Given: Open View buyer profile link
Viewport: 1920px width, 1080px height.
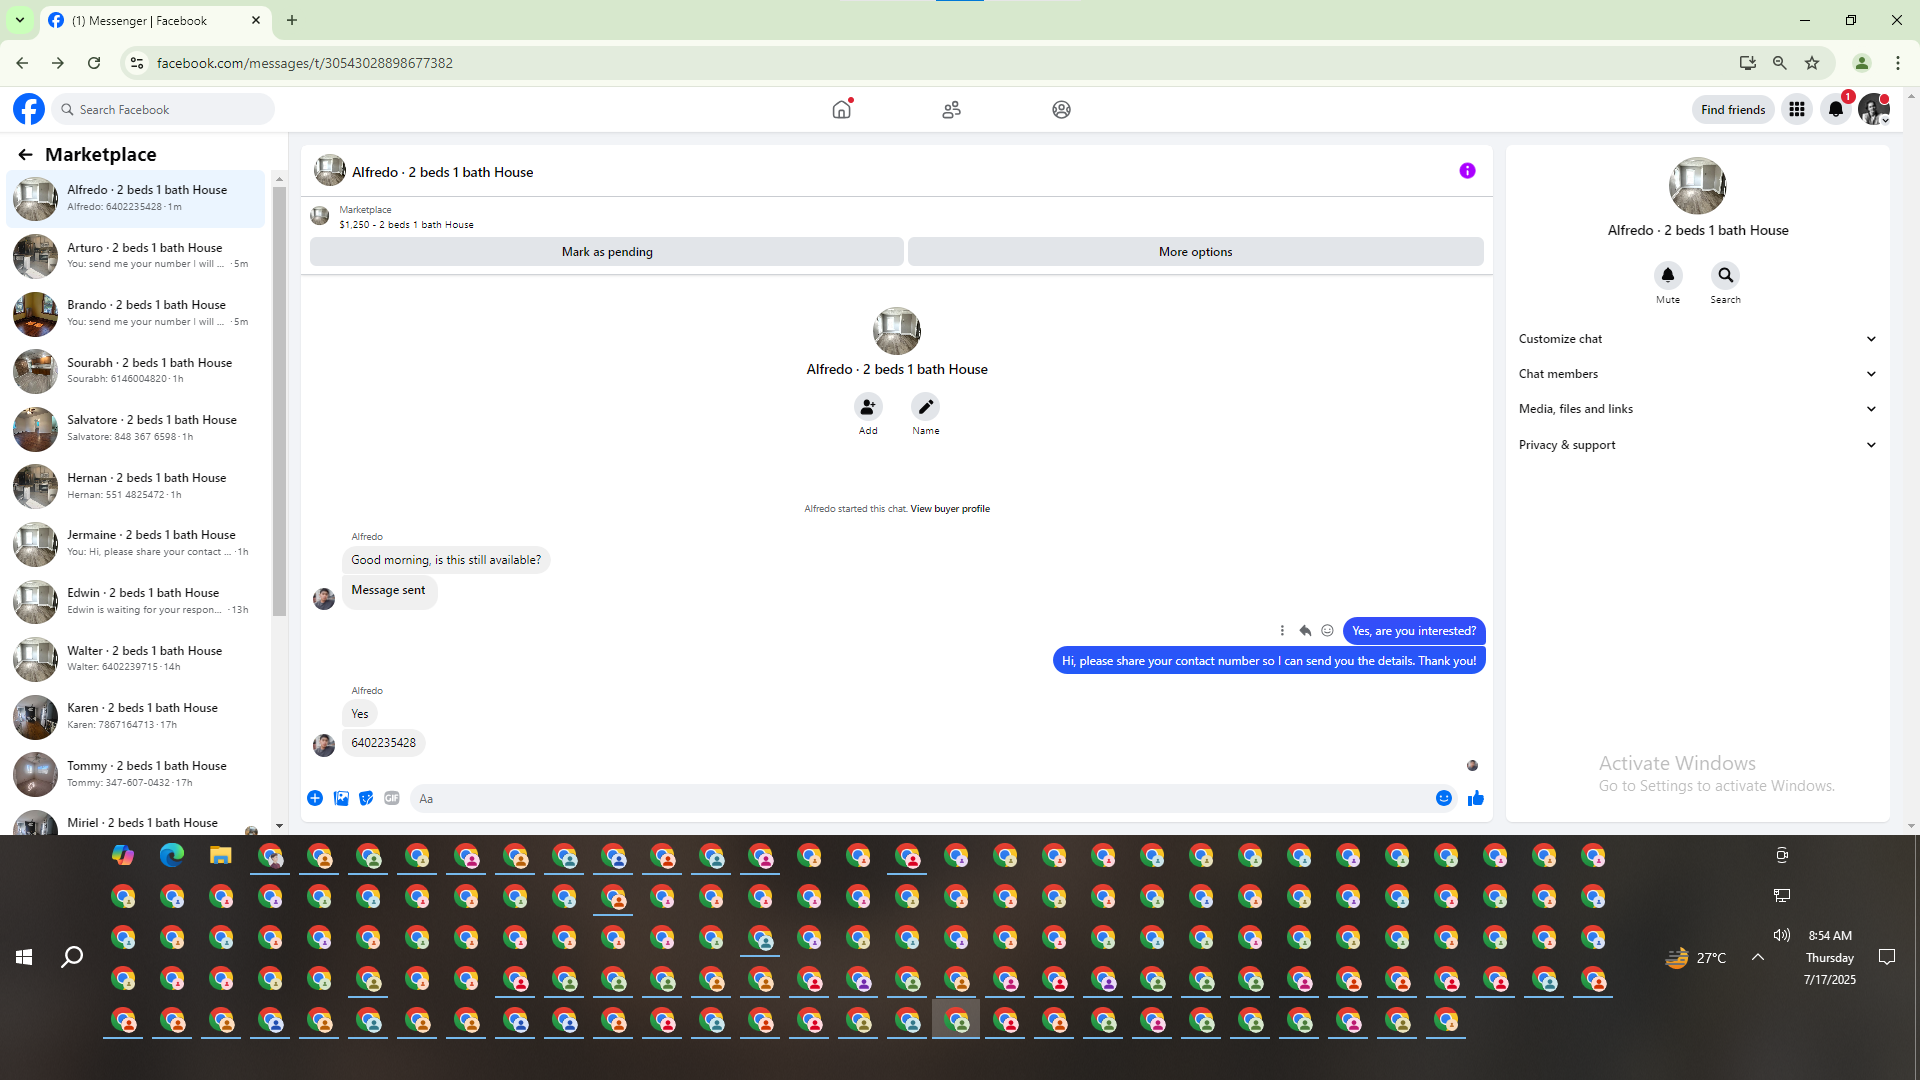Looking at the screenshot, I should point(950,509).
